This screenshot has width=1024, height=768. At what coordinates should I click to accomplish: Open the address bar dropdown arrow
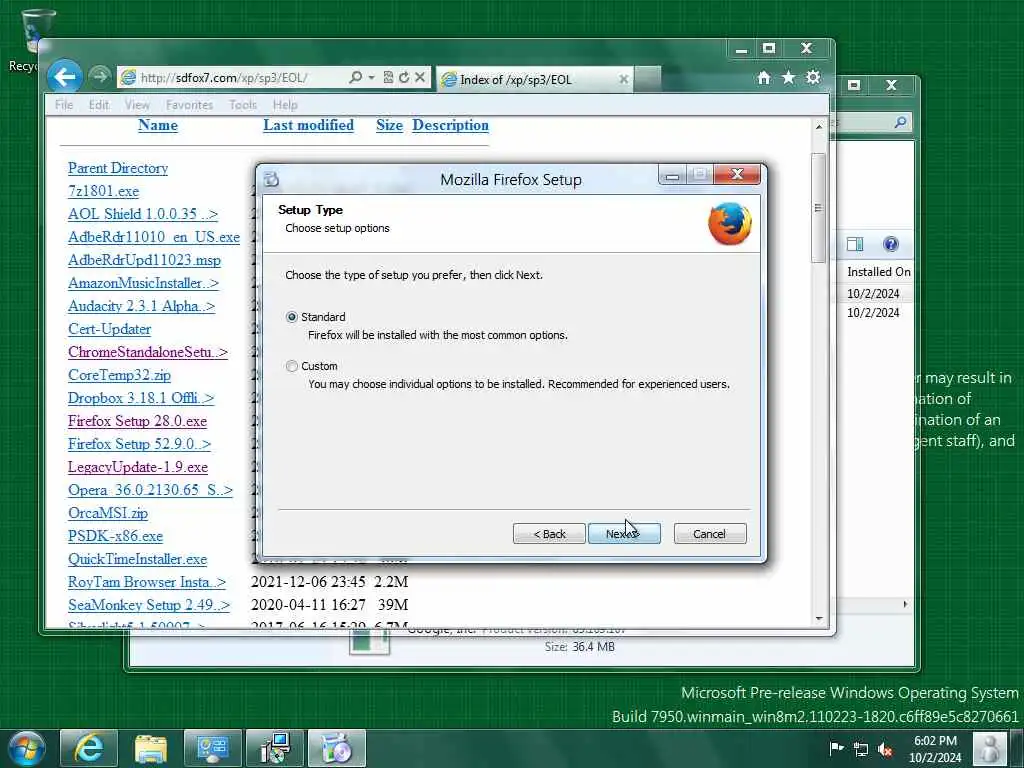pyautogui.click(x=372, y=78)
